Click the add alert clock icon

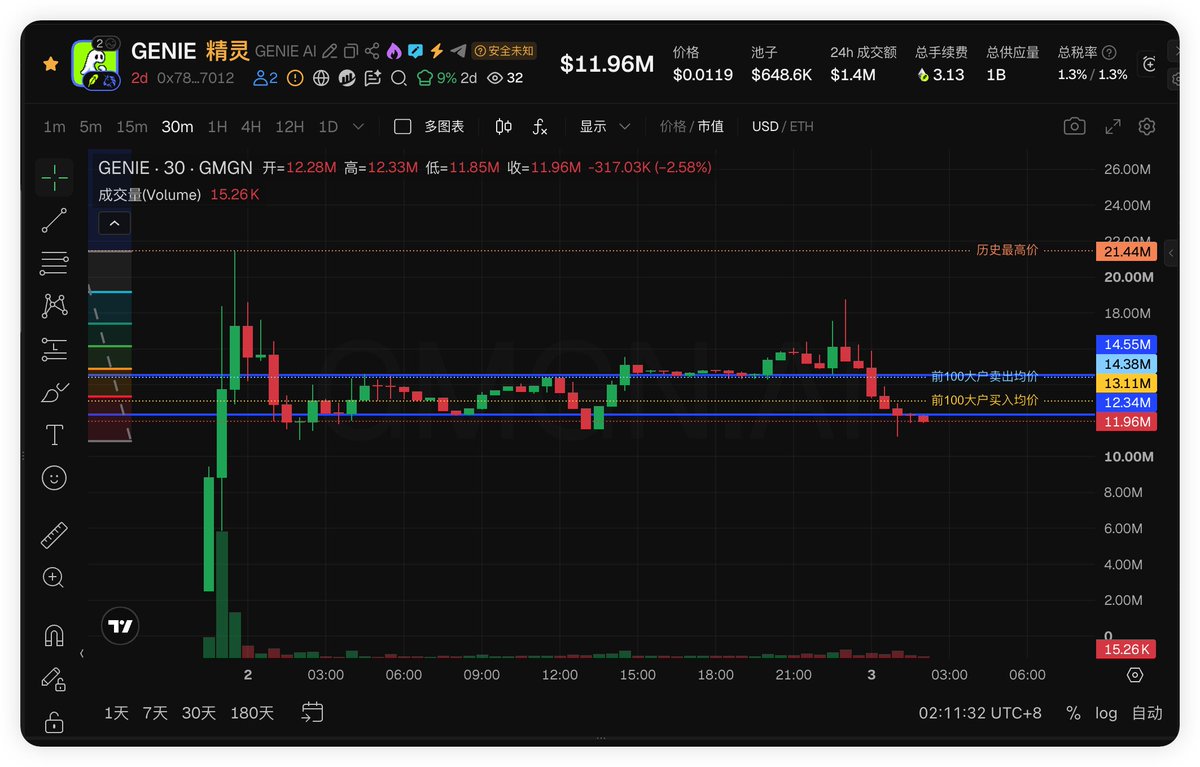pos(1149,63)
